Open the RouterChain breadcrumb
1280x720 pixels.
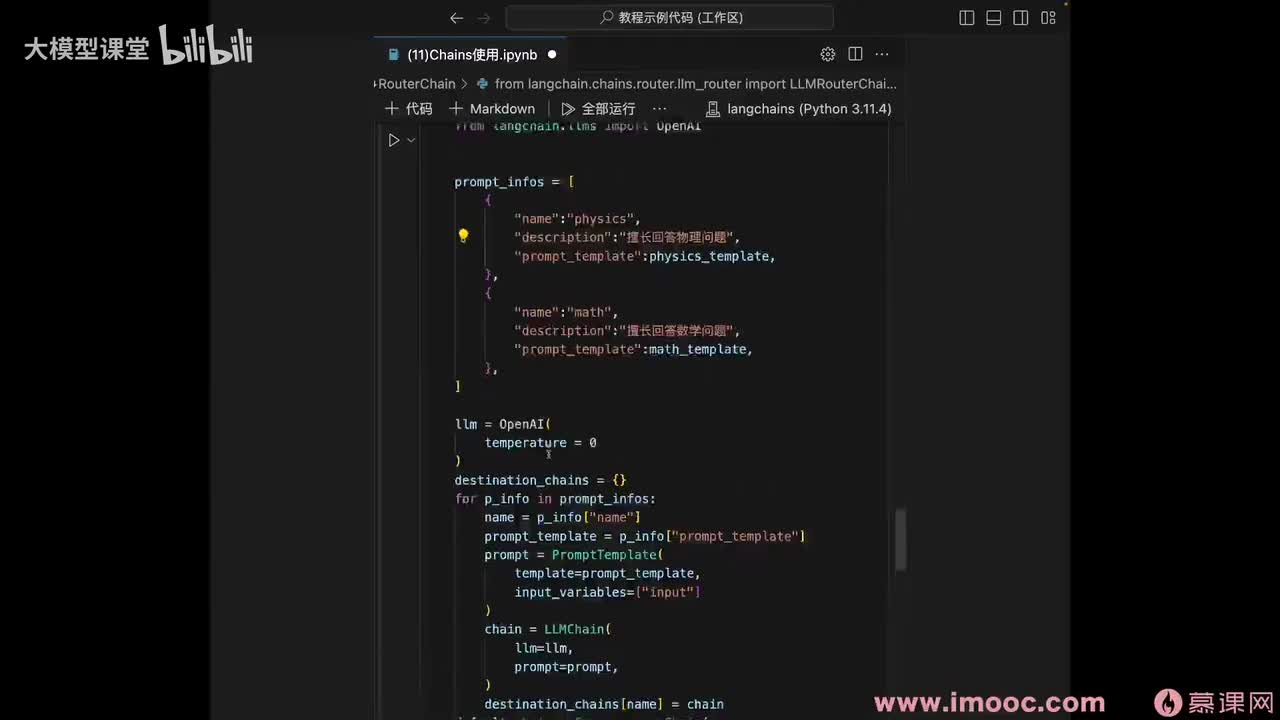[415, 84]
